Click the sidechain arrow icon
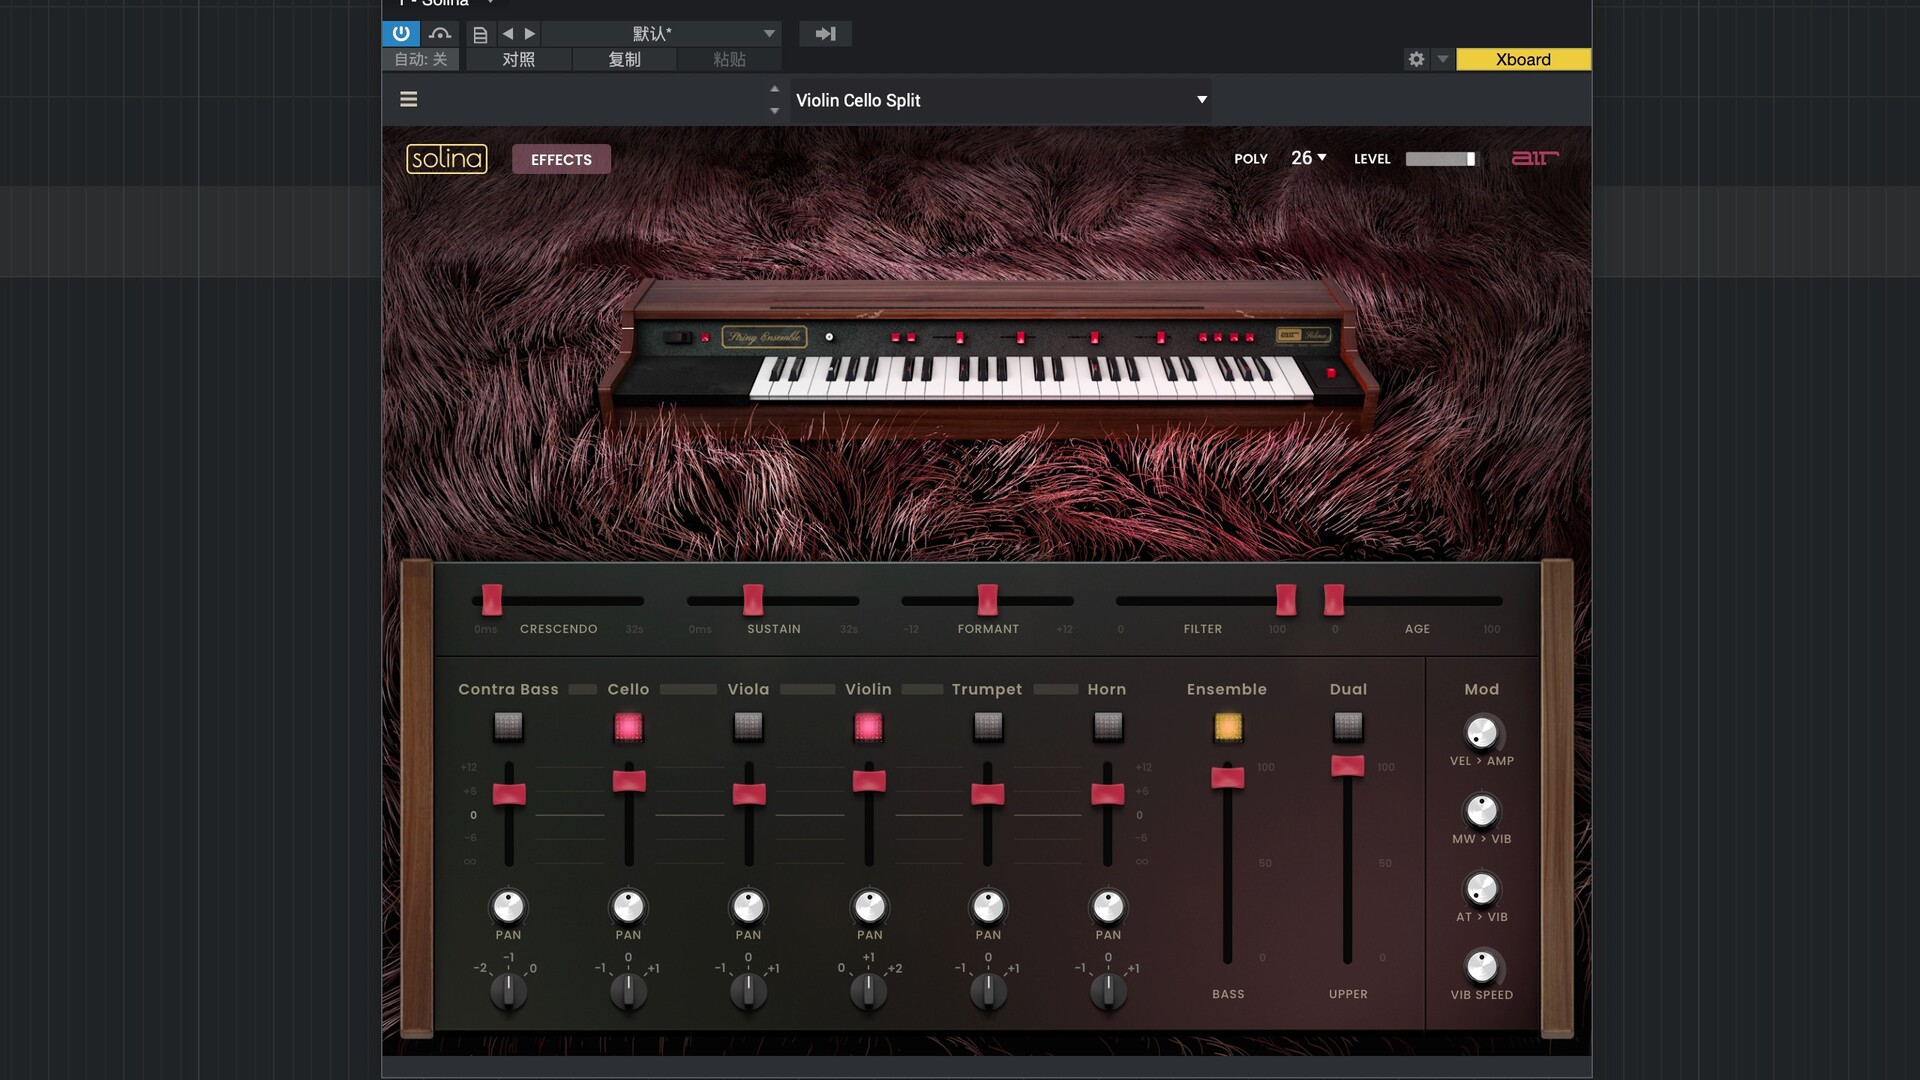The width and height of the screenshot is (1920, 1080). [x=825, y=33]
